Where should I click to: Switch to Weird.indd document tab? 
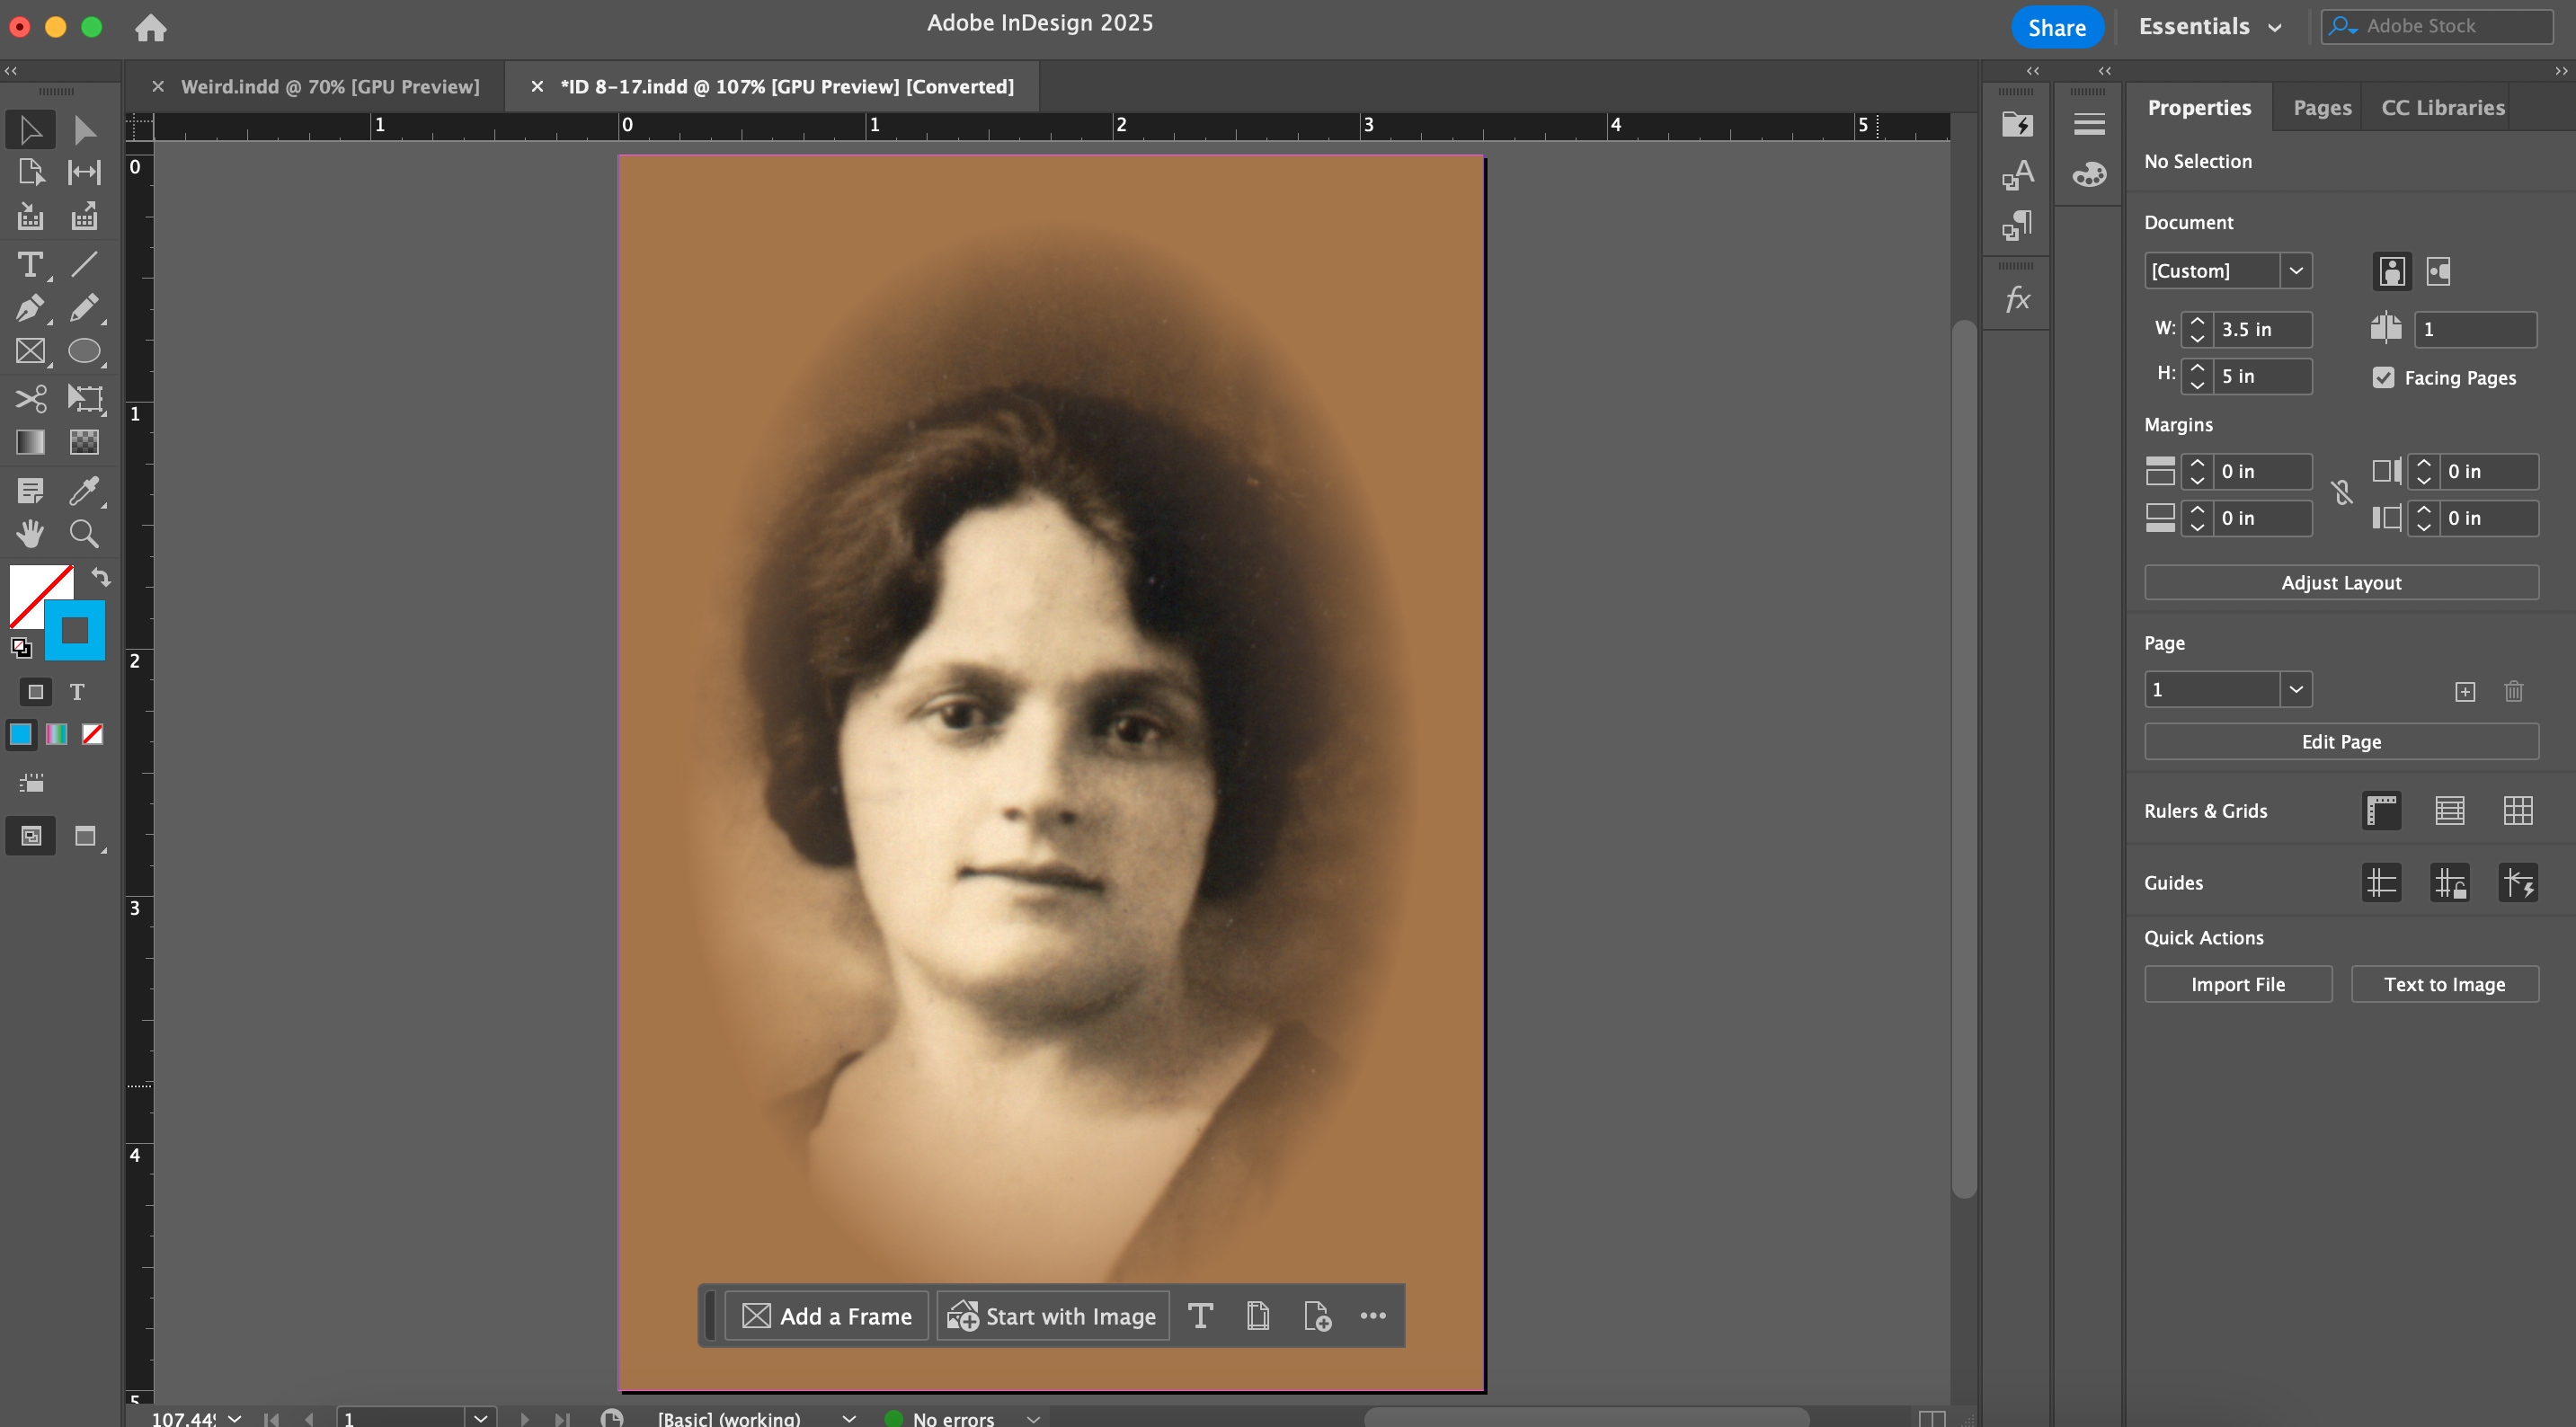click(329, 87)
